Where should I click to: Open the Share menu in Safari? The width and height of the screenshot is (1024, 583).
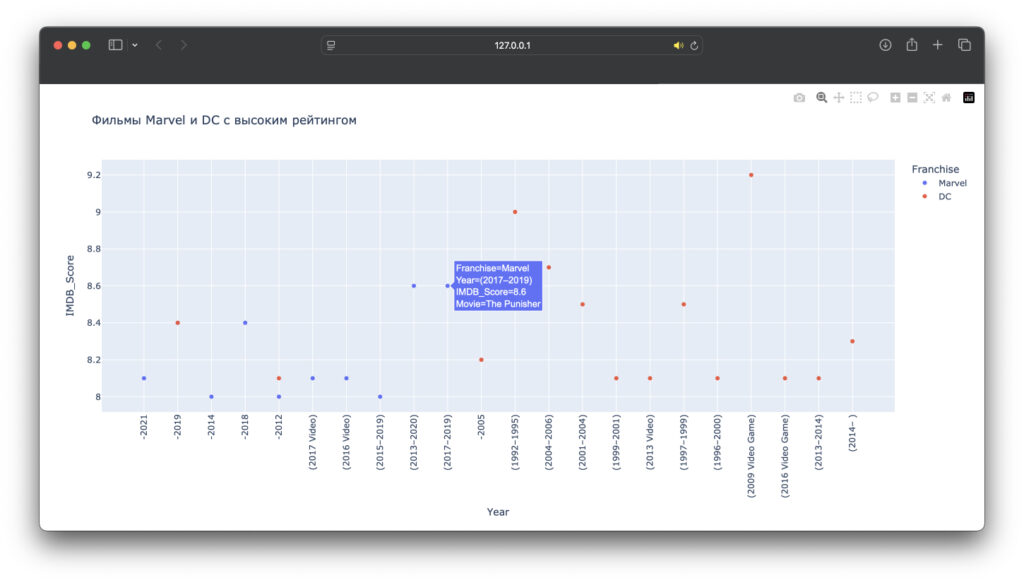(911, 45)
